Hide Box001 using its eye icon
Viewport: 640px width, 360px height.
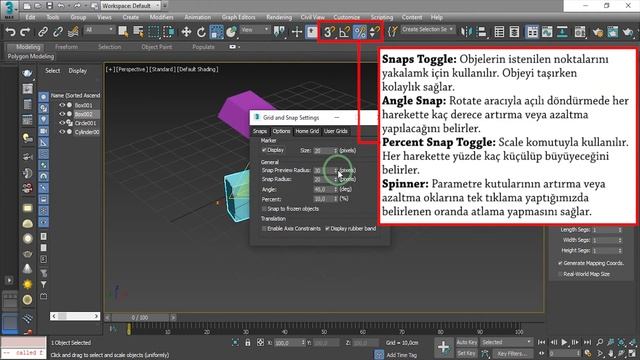click(x=62, y=105)
